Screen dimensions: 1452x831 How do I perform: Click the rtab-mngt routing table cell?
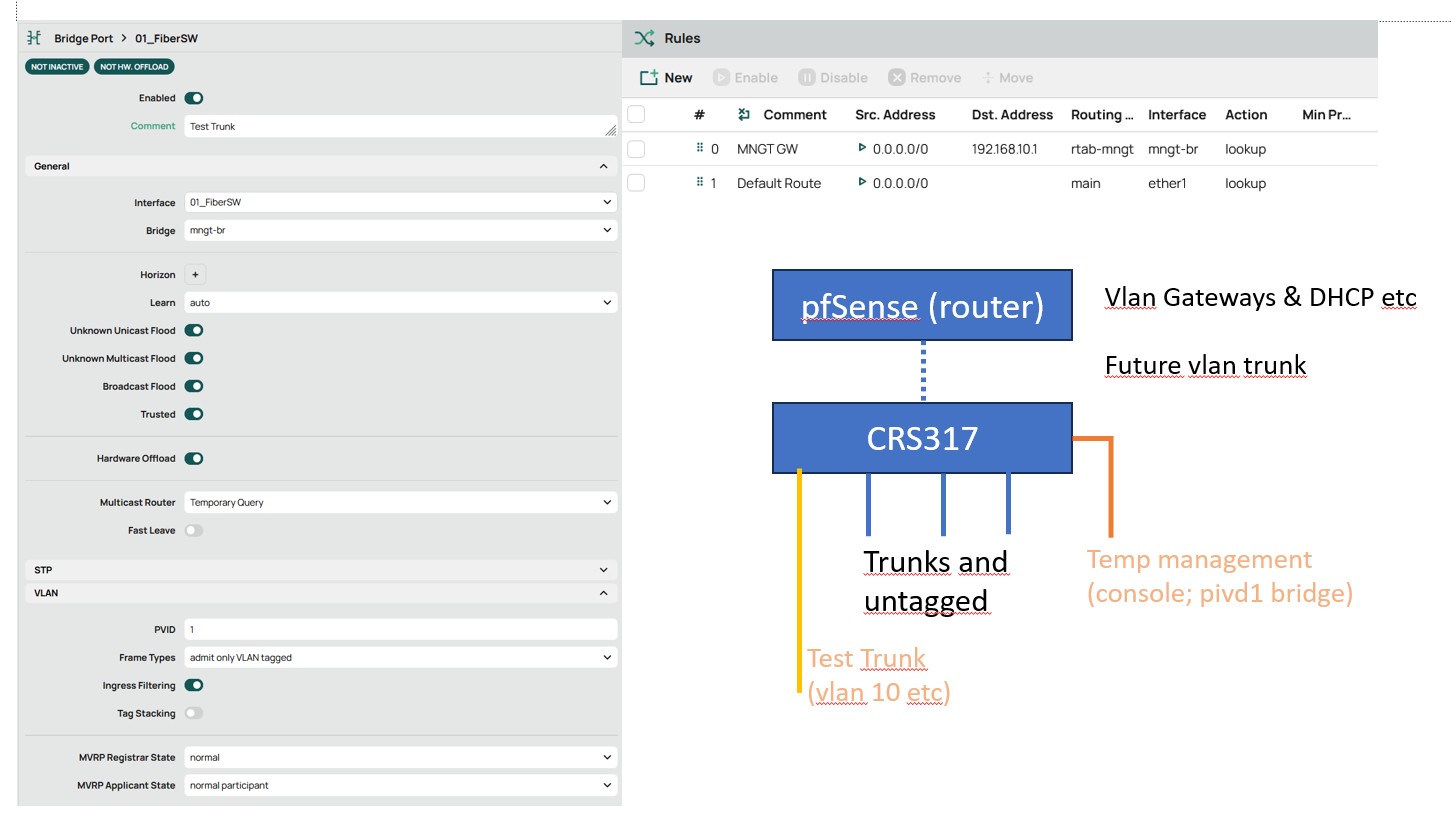[x=1102, y=149]
